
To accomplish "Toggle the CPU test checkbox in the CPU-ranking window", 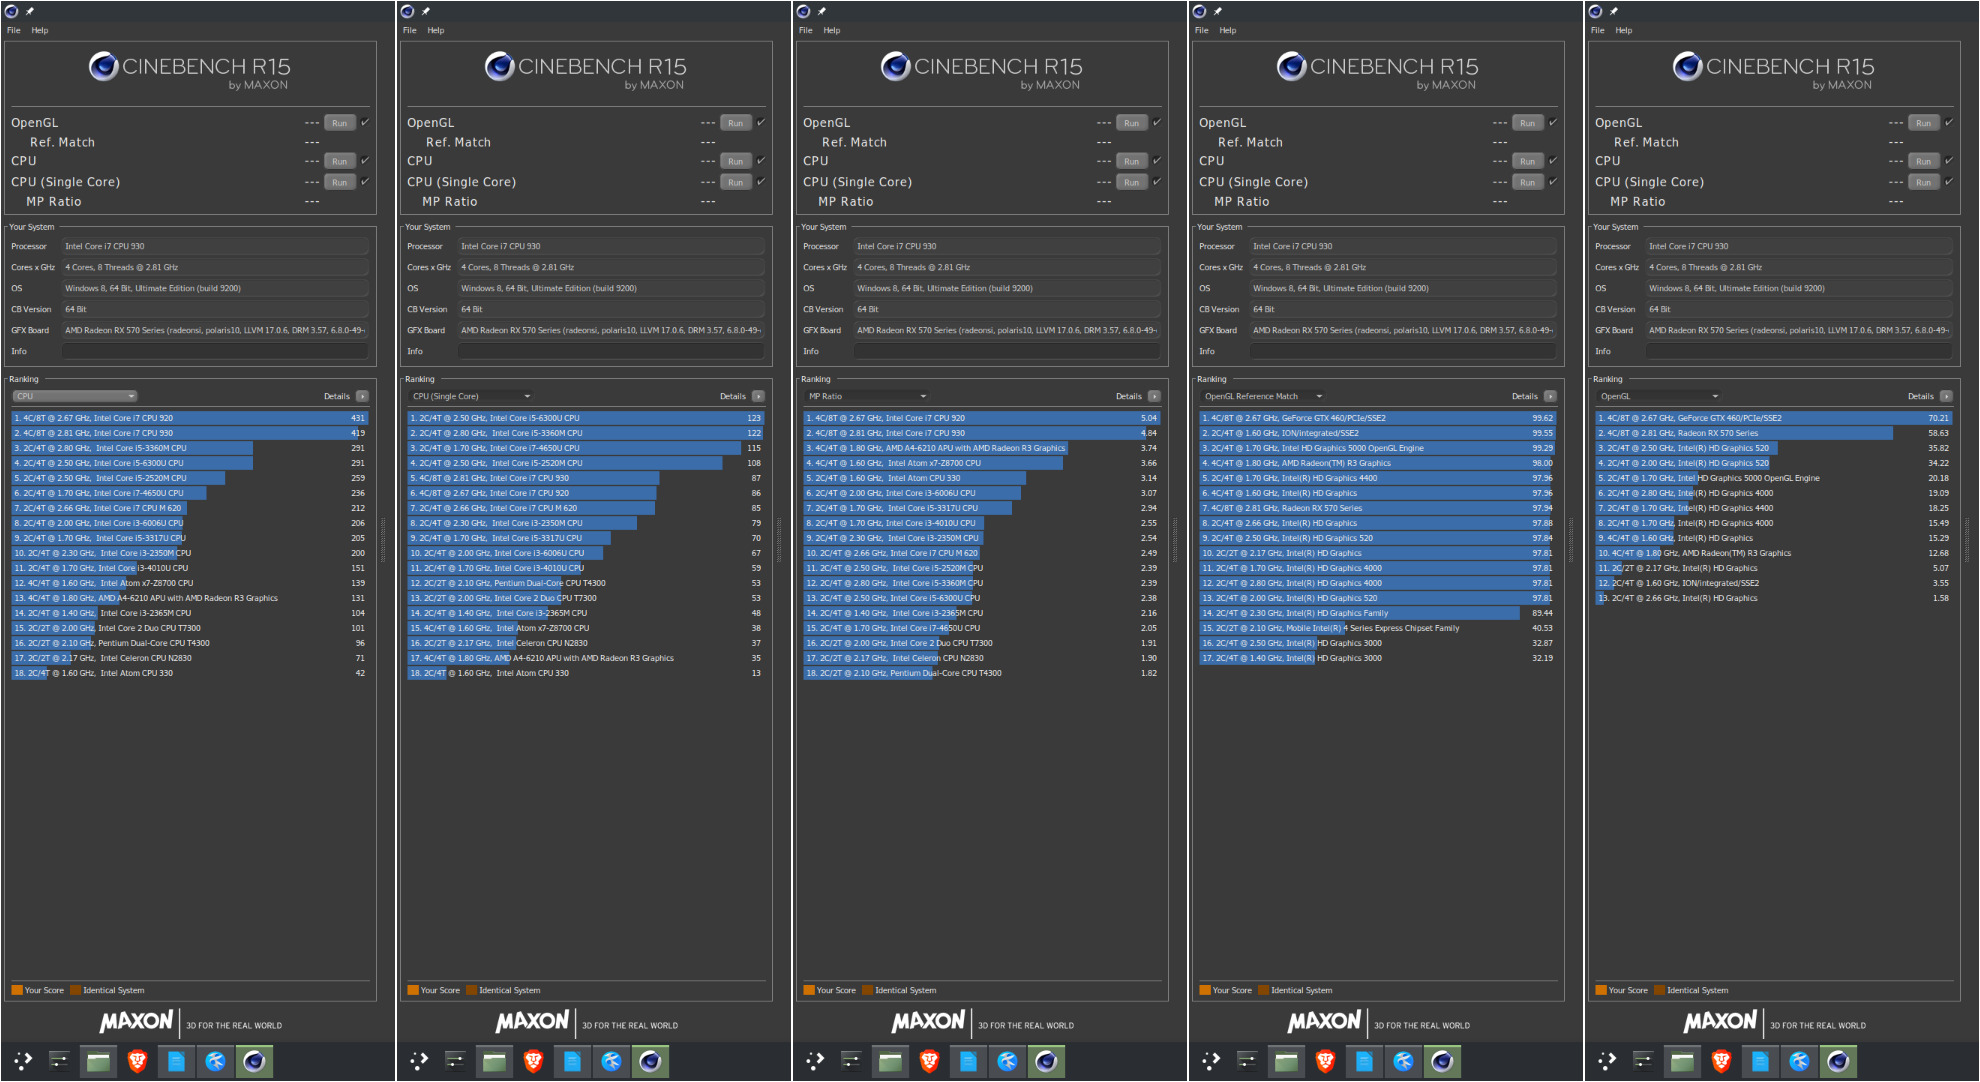I will (x=365, y=160).
